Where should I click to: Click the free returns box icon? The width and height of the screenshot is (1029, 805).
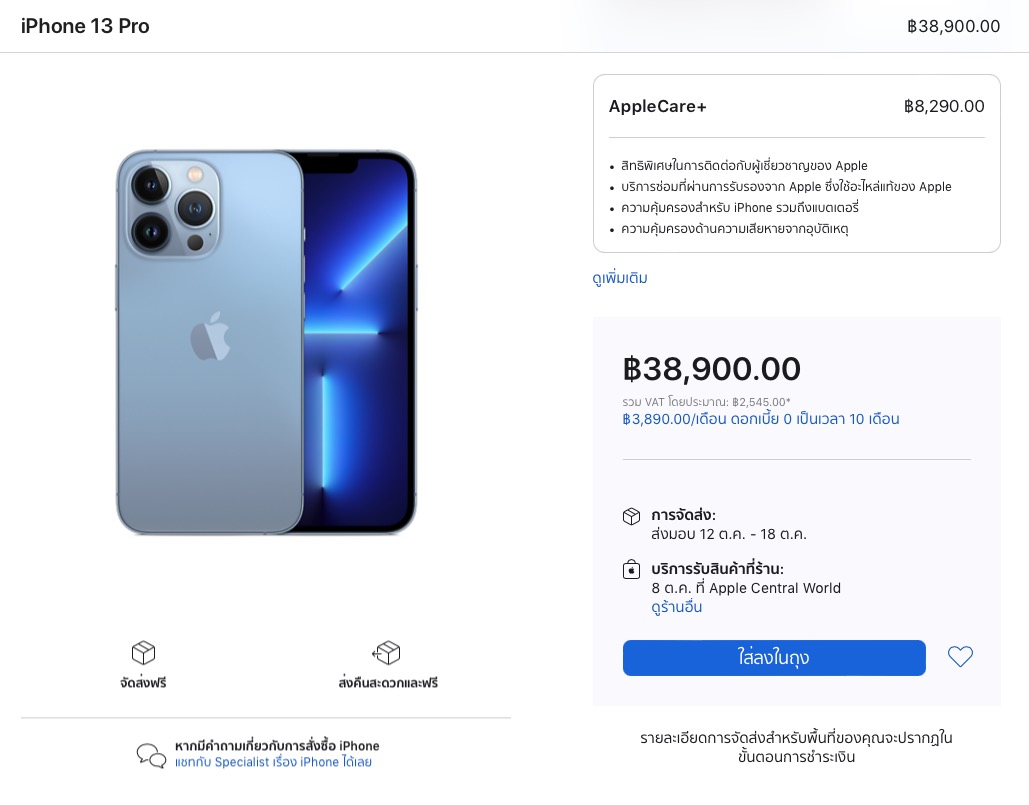click(386, 653)
